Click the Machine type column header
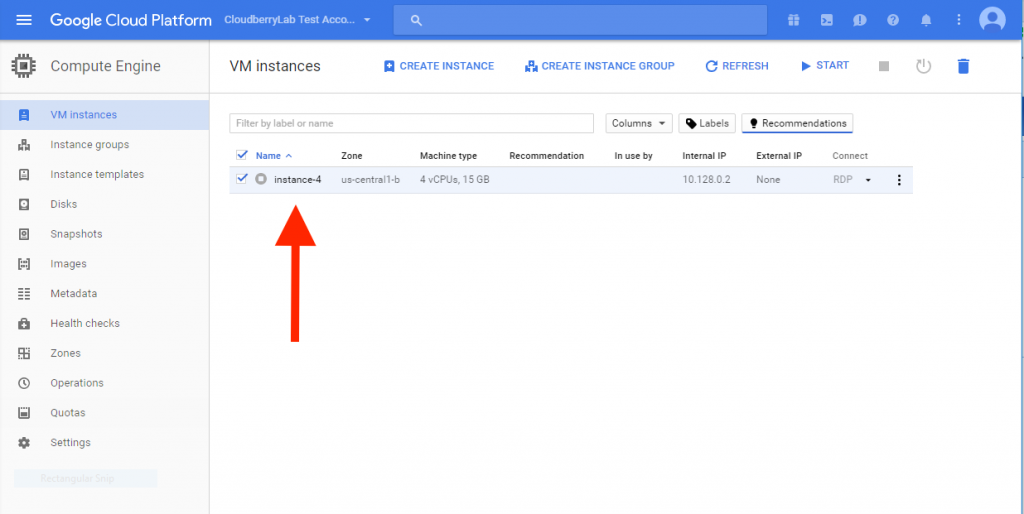This screenshot has width=1024, height=514. point(448,156)
